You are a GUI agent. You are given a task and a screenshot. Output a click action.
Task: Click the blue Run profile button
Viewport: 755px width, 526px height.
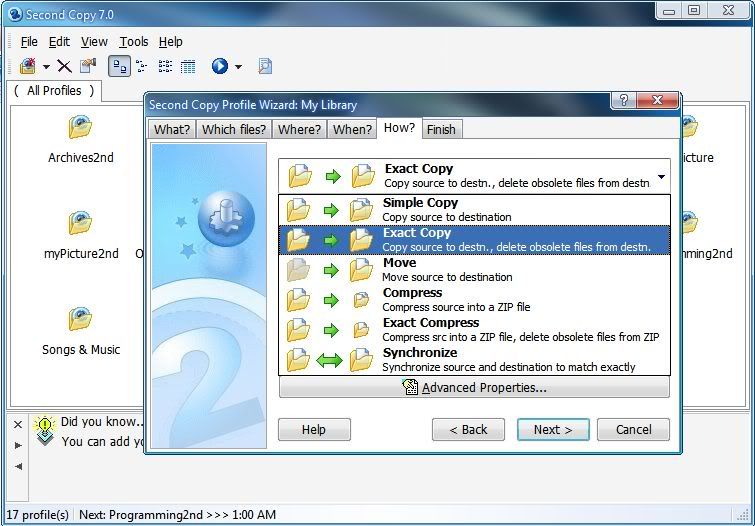pyautogui.click(x=220, y=66)
